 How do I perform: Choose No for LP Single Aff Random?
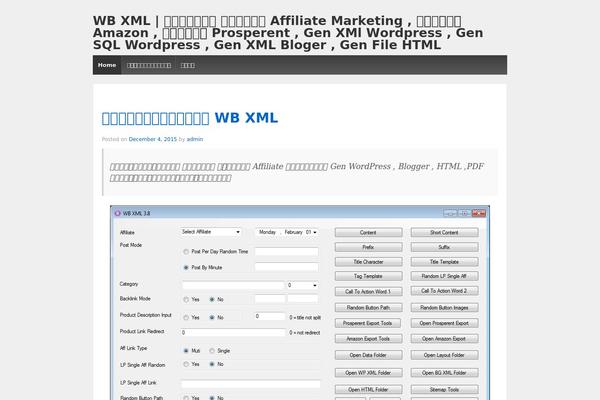coord(212,364)
